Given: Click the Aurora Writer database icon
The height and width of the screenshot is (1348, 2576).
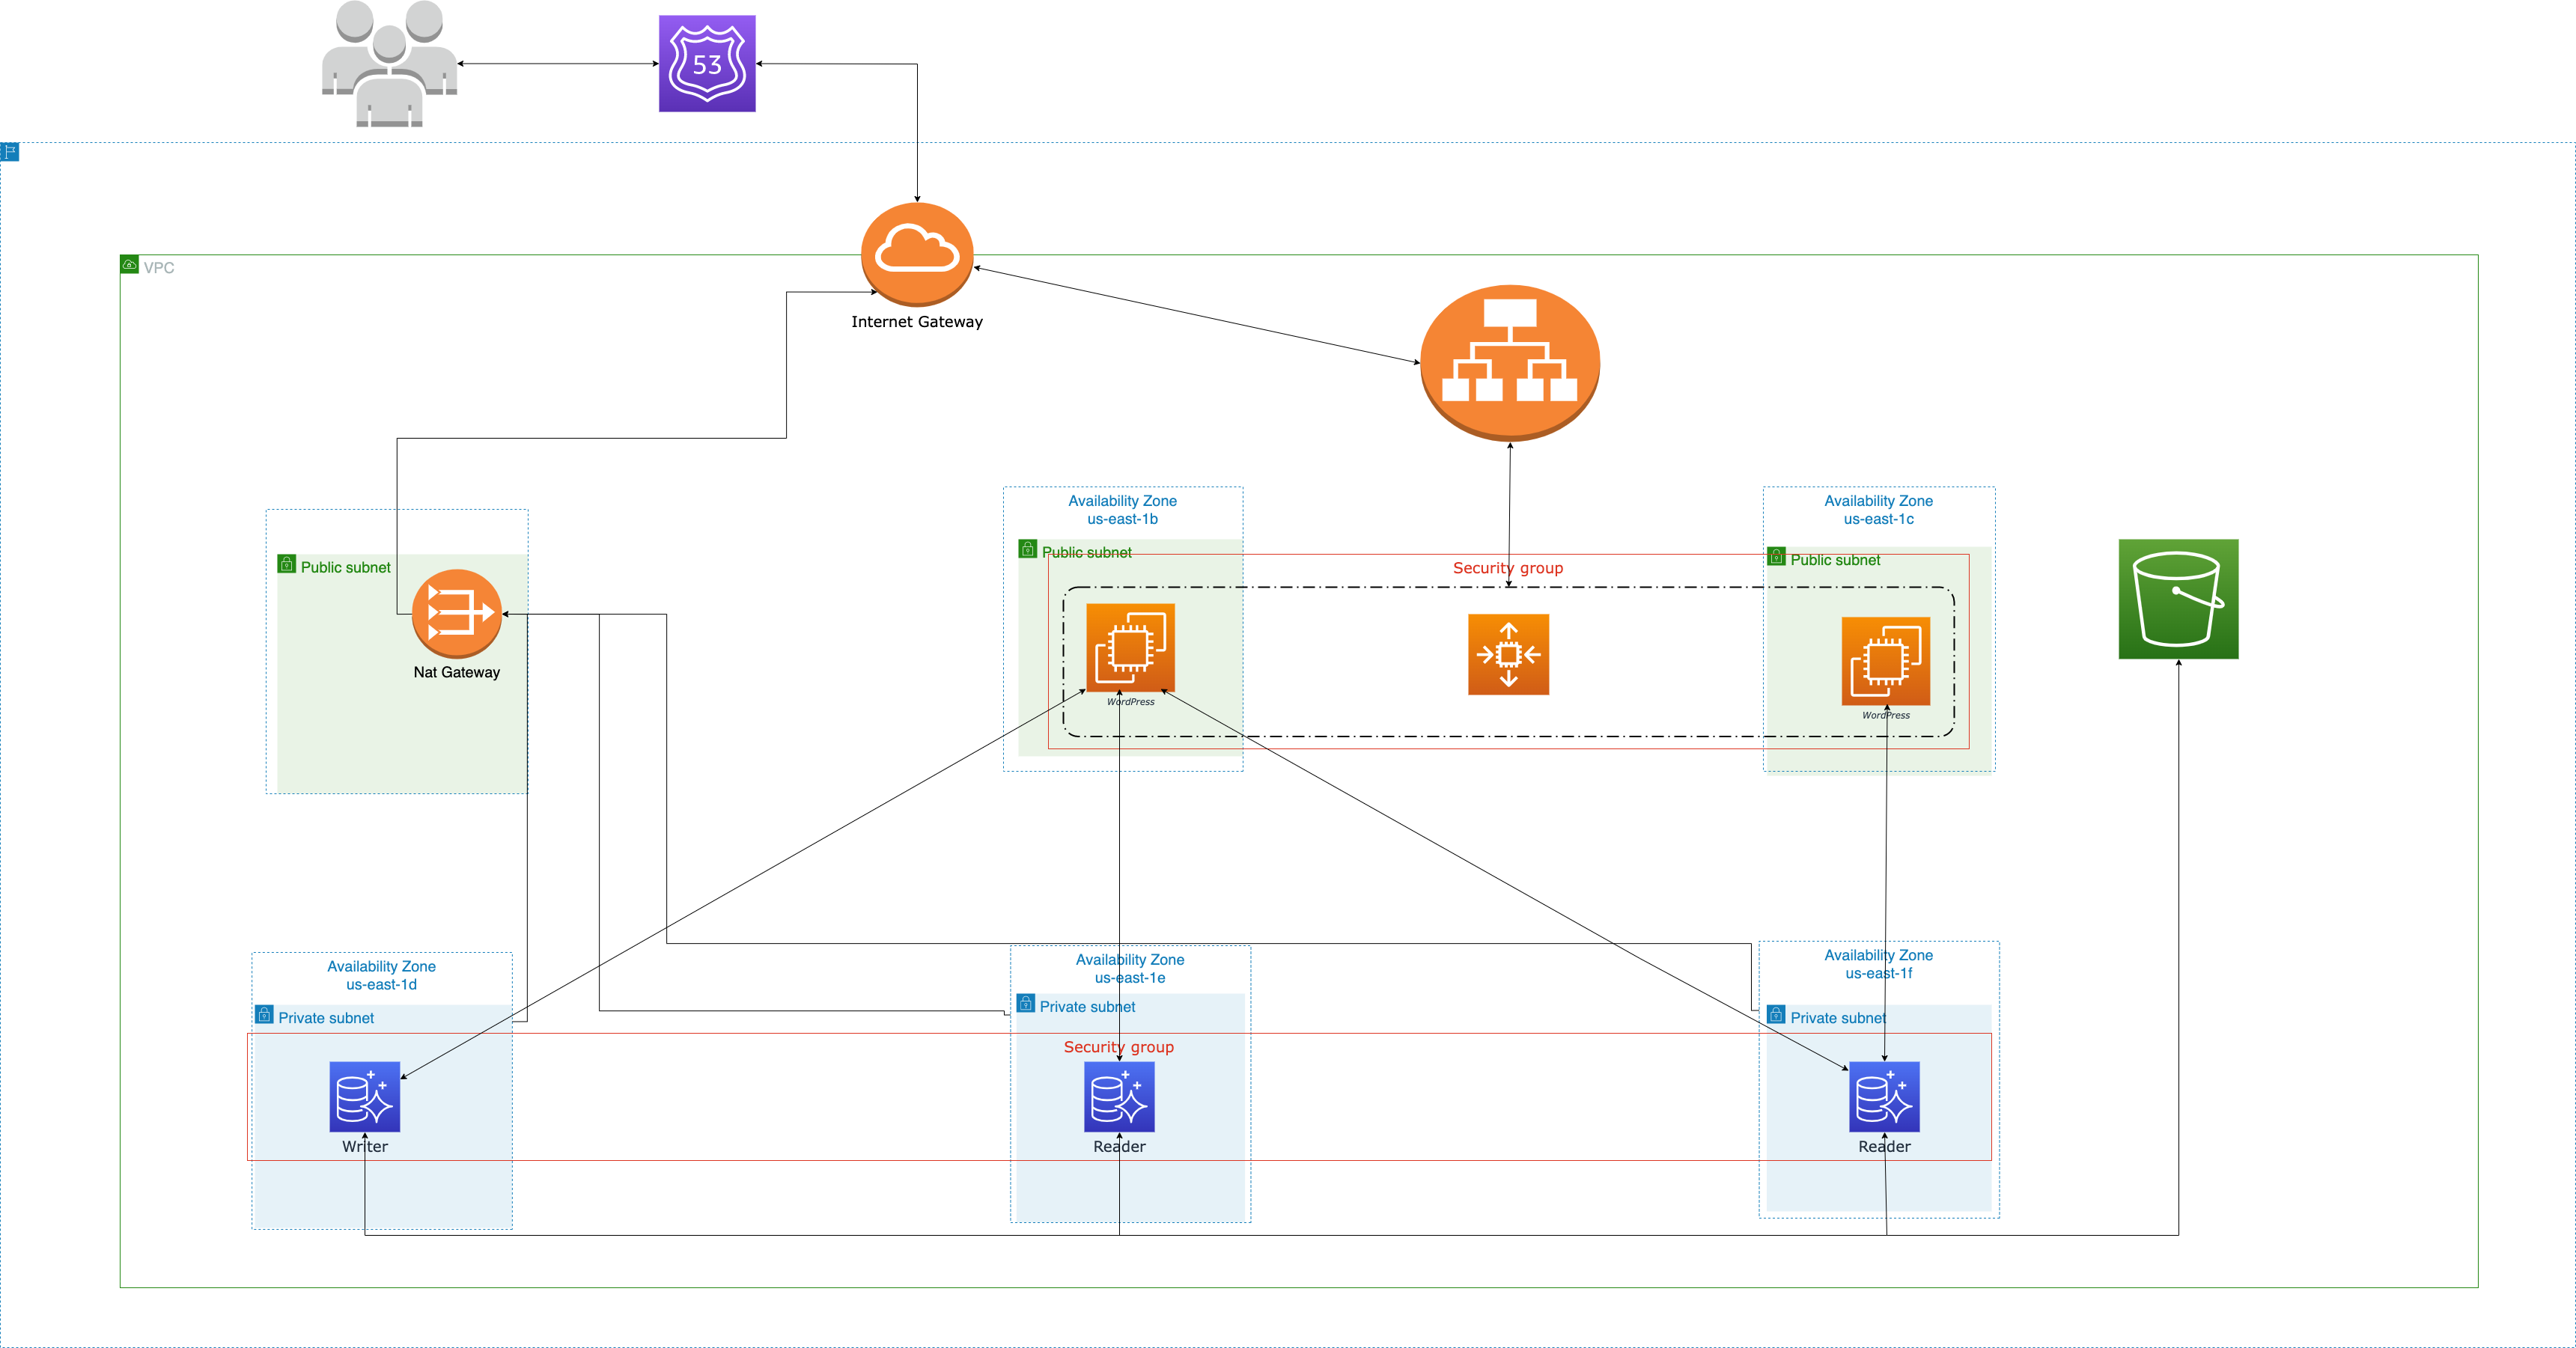Looking at the screenshot, I should tap(364, 1096).
